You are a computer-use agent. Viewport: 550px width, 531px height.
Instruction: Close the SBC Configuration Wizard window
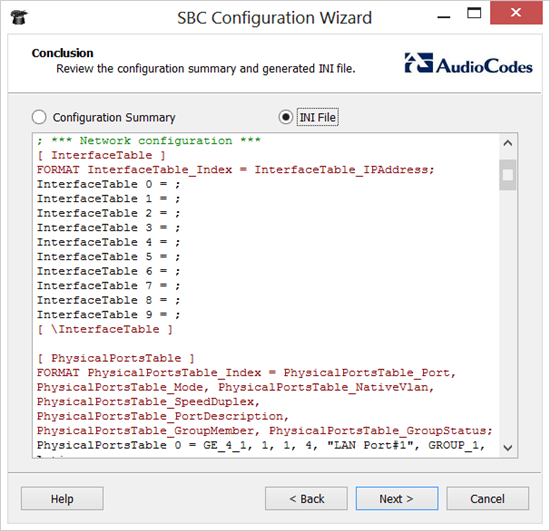point(516,13)
